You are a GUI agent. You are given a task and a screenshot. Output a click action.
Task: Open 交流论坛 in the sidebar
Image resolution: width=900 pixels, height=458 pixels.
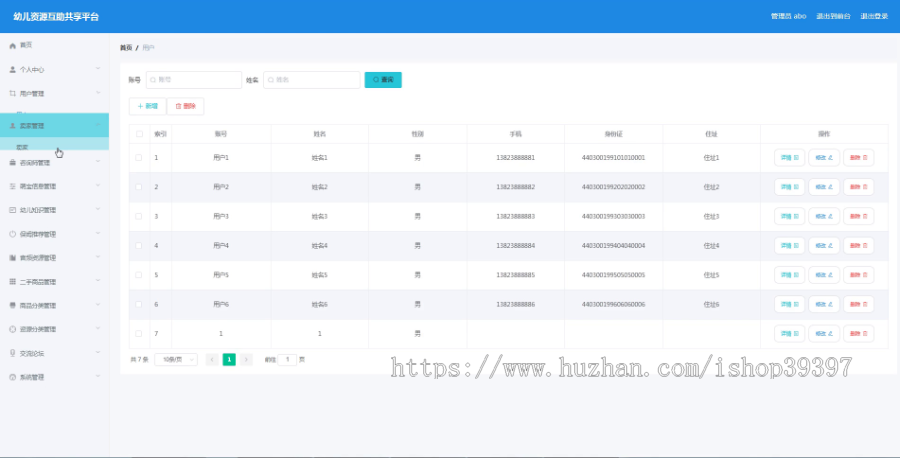point(55,354)
